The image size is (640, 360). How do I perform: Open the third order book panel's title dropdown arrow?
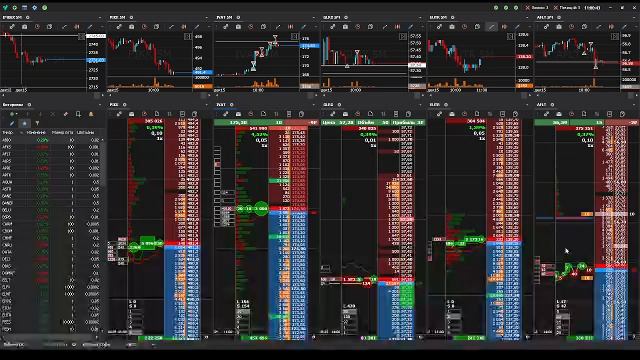(314, 105)
